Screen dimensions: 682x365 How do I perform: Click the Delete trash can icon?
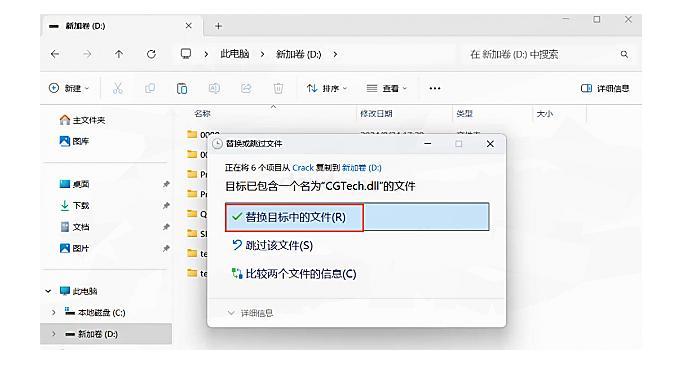(278, 88)
